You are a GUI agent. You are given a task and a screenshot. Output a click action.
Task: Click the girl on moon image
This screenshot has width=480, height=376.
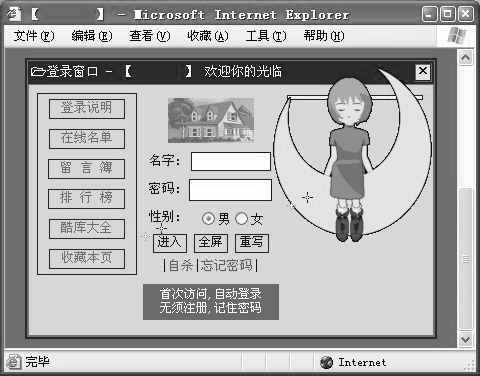352,155
